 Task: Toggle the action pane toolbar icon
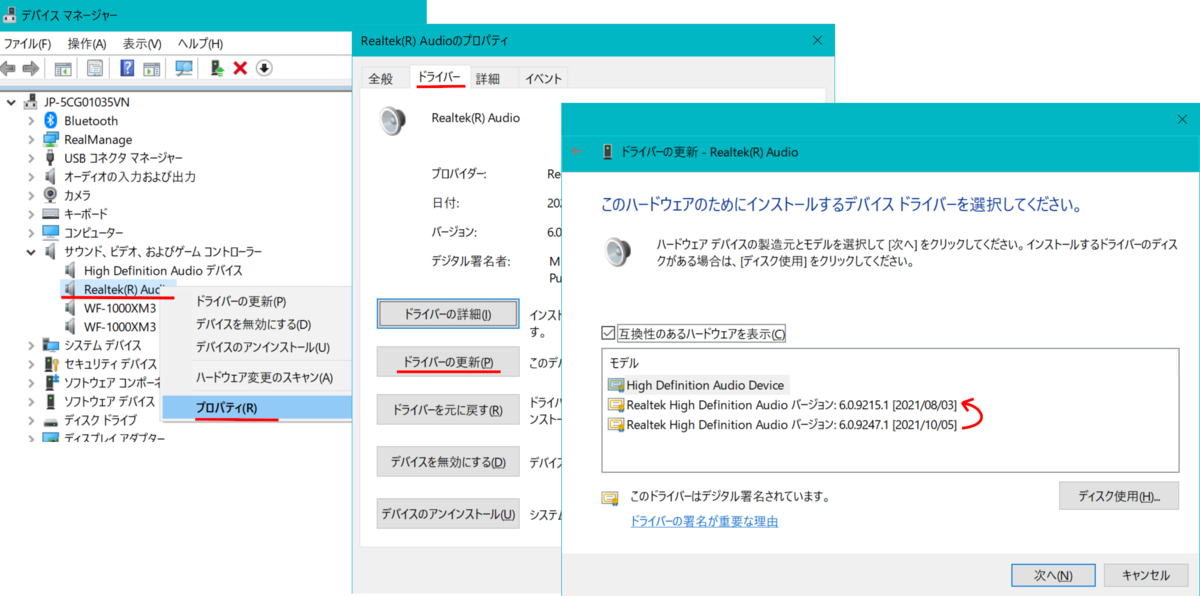pyautogui.click(x=151, y=68)
